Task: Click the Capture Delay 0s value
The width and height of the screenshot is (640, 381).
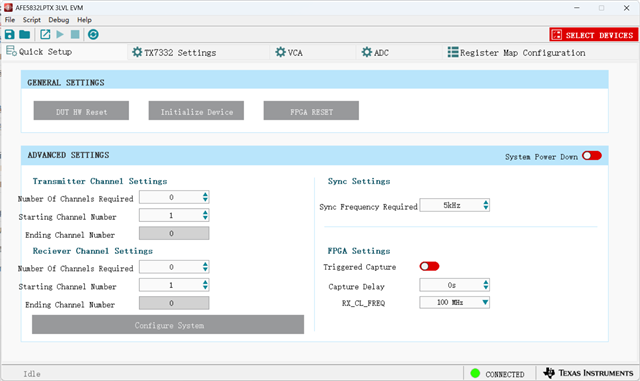Action: point(451,285)
